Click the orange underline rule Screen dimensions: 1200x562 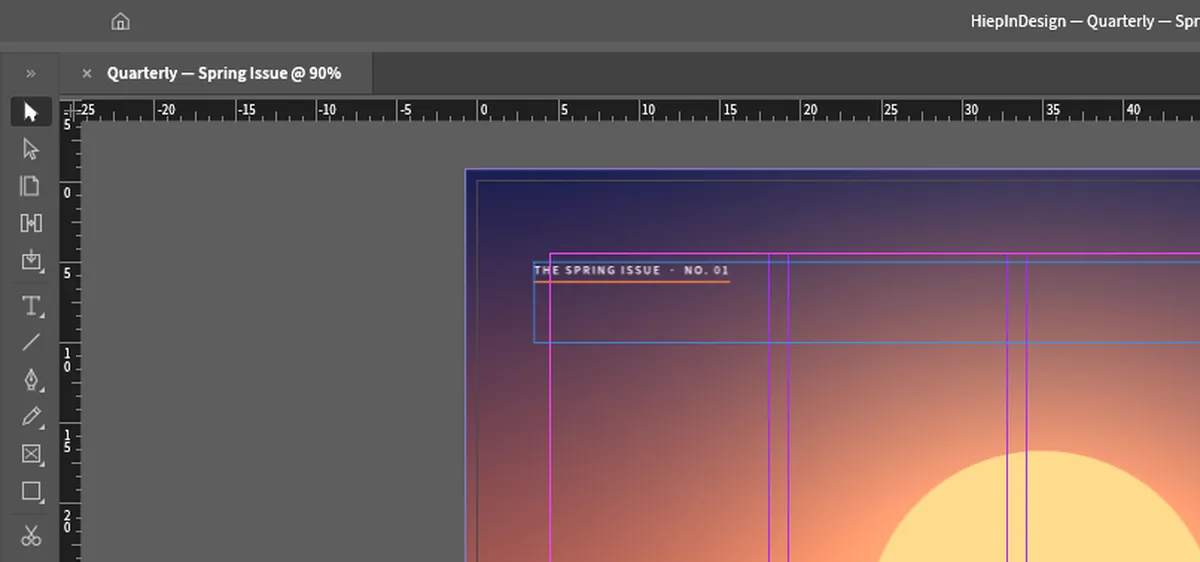[632, 282]
